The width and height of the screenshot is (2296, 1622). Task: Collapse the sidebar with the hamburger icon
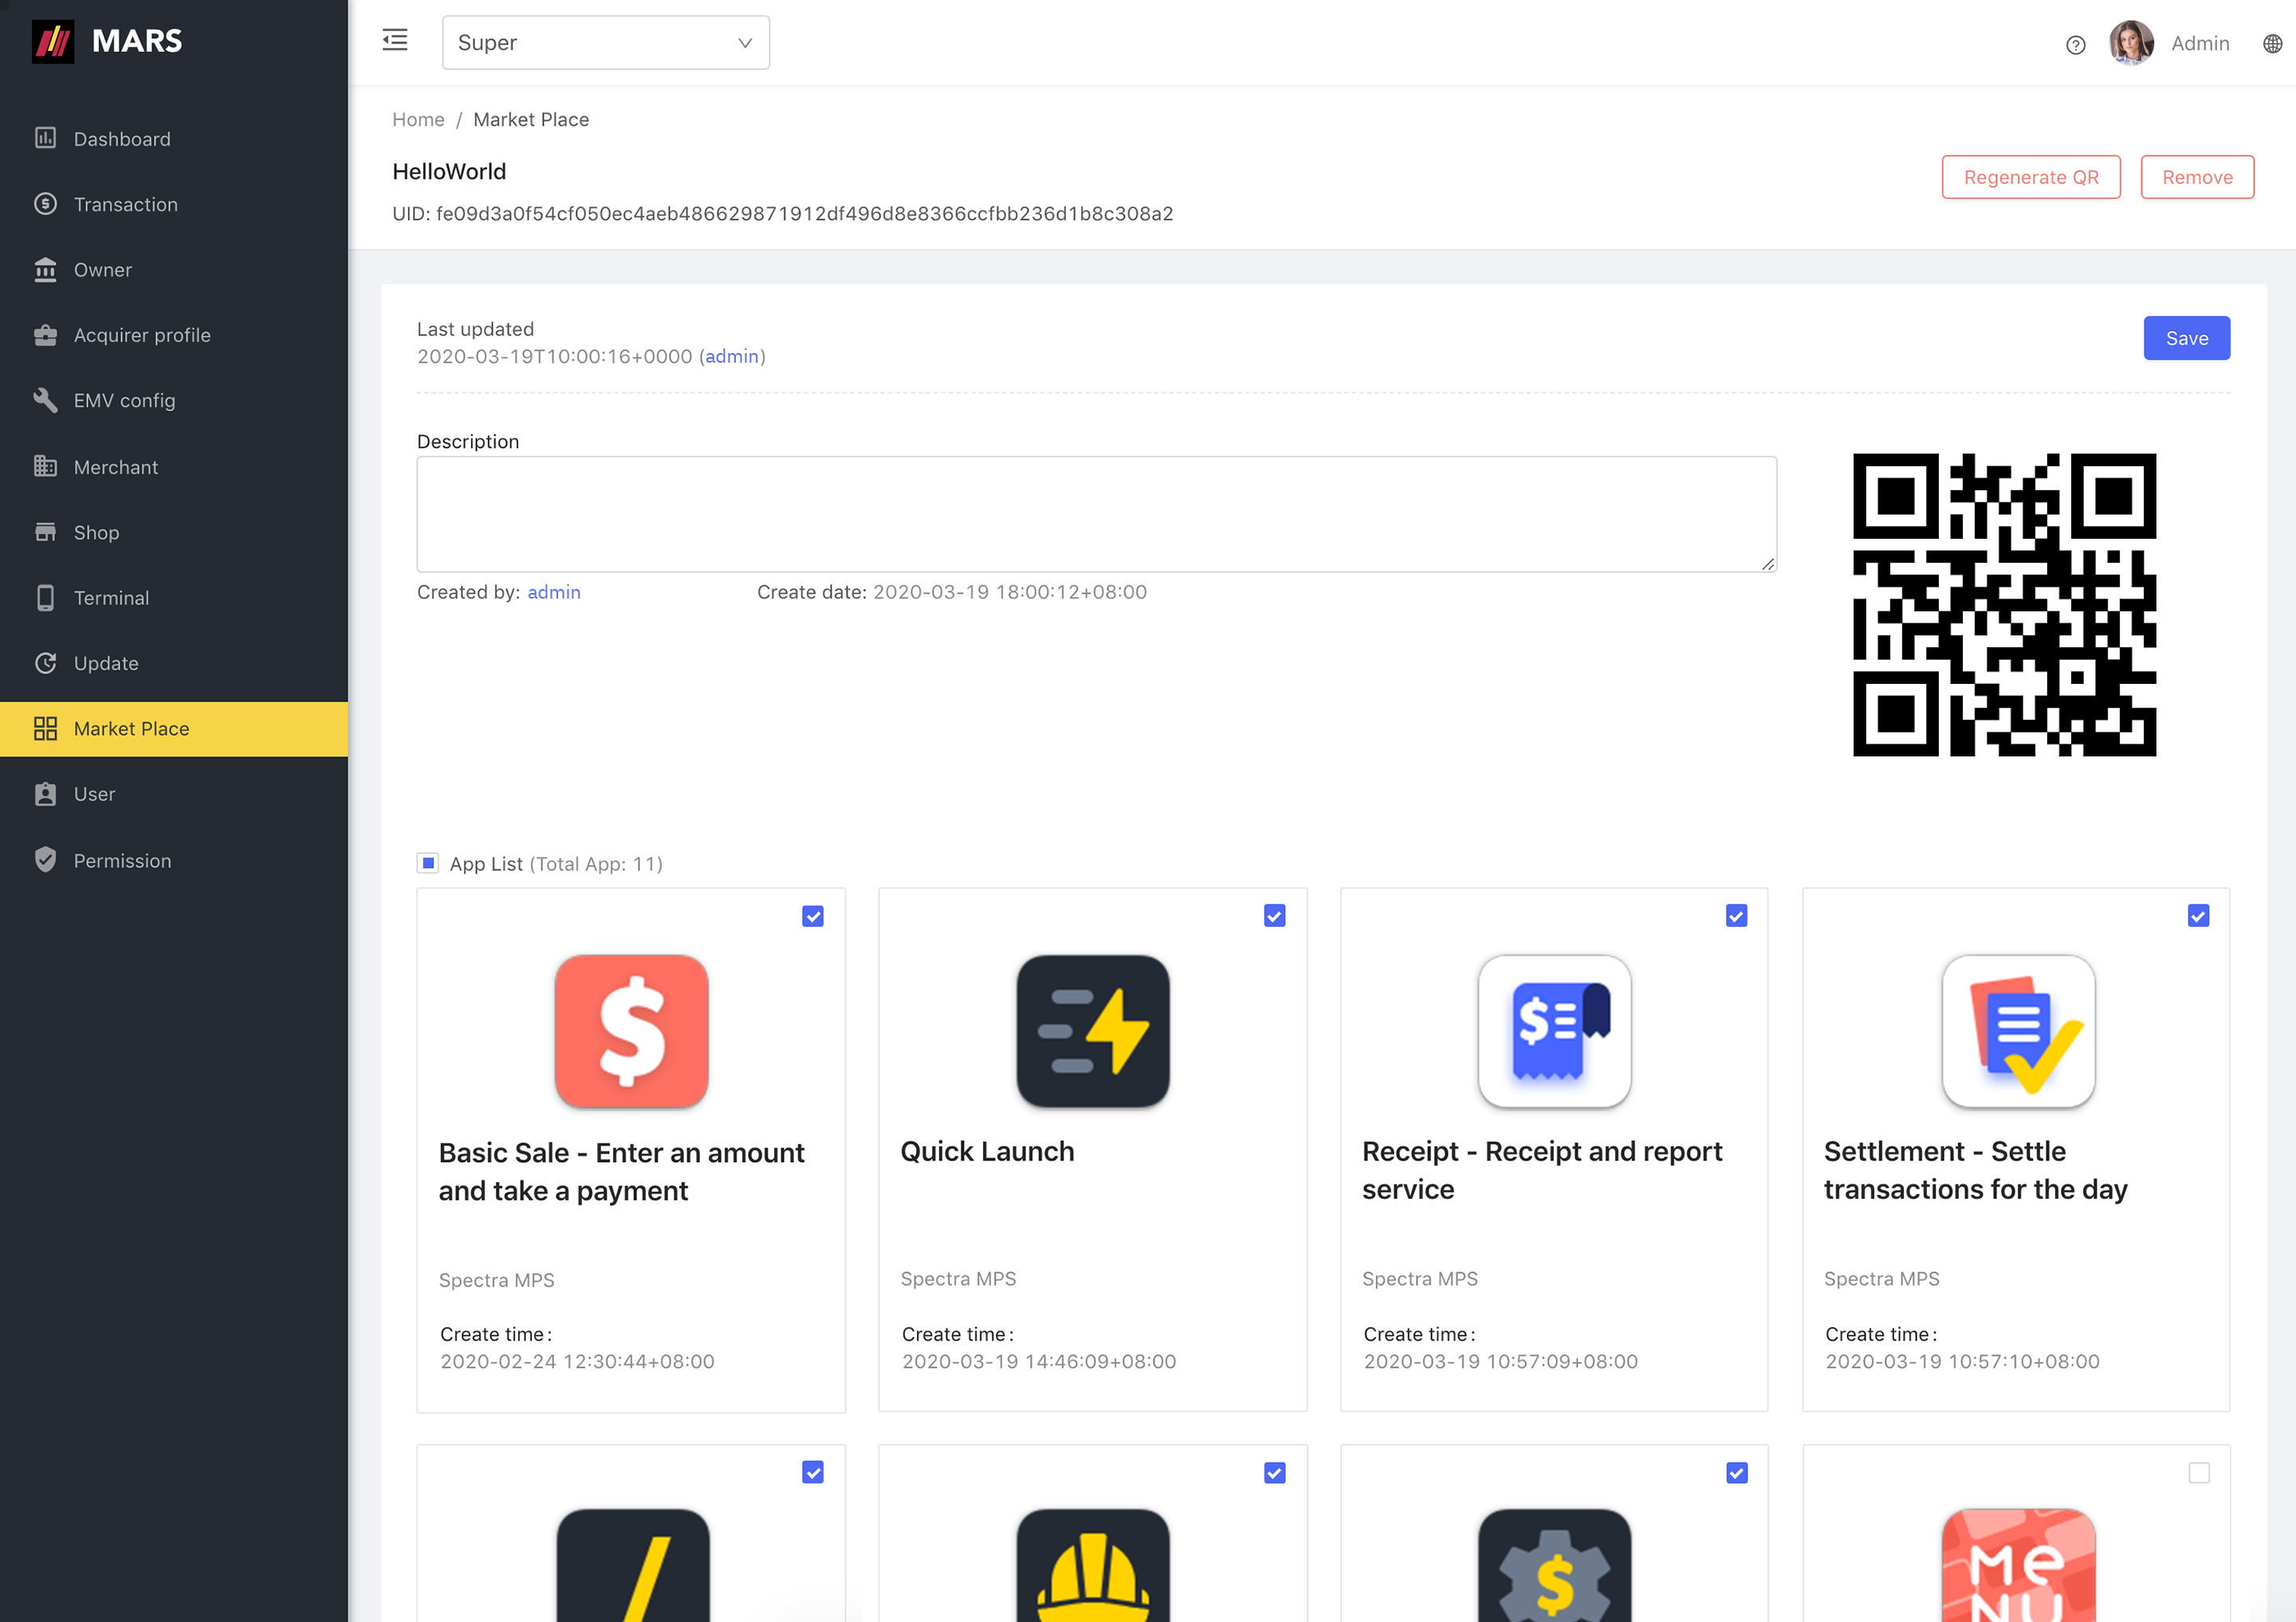pos(395,41)
